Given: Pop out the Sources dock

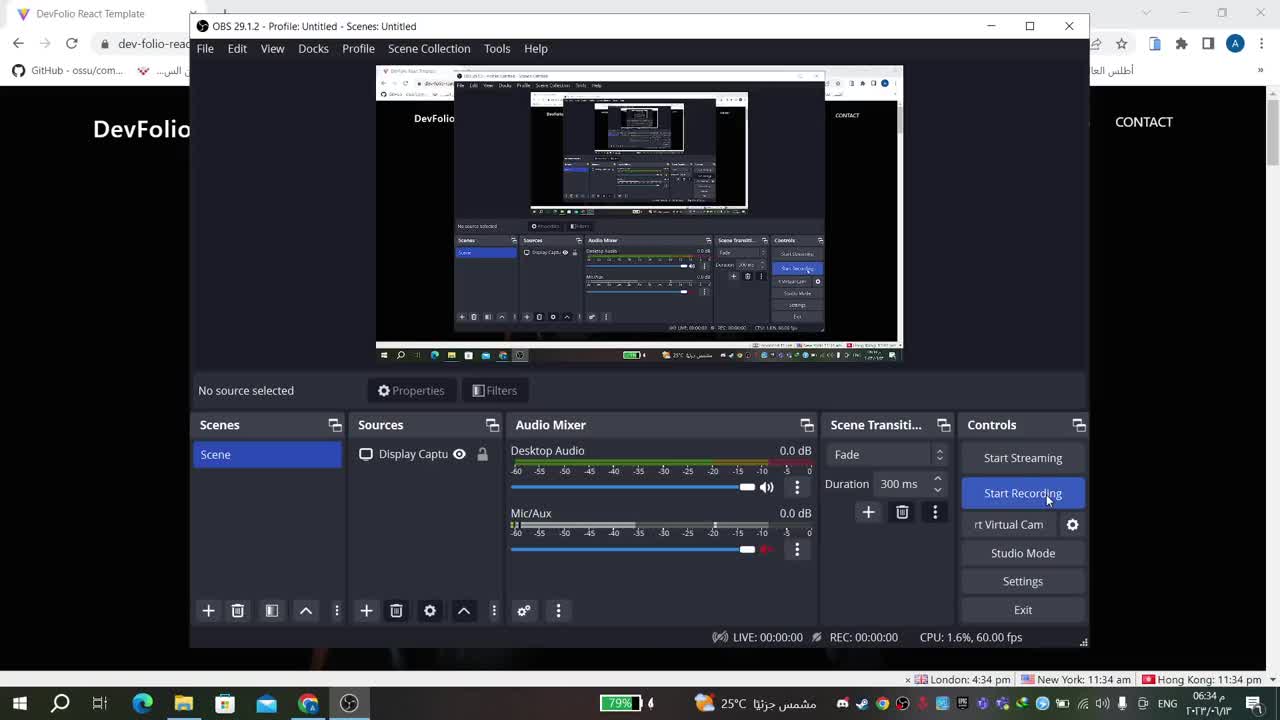Looking at the screenshot, I should (492, 425).
